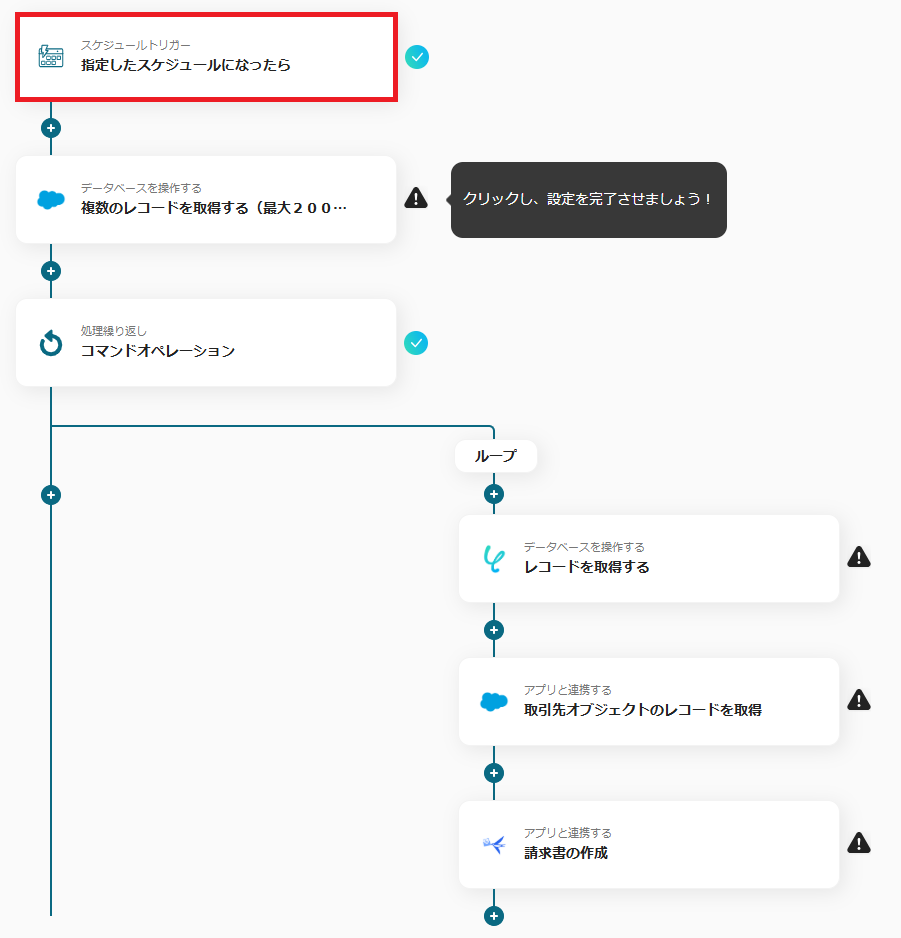The height and width of the screenshot is (938, 901).
Task: Add a step below the Salesforce records card
Action: [51, 271]
